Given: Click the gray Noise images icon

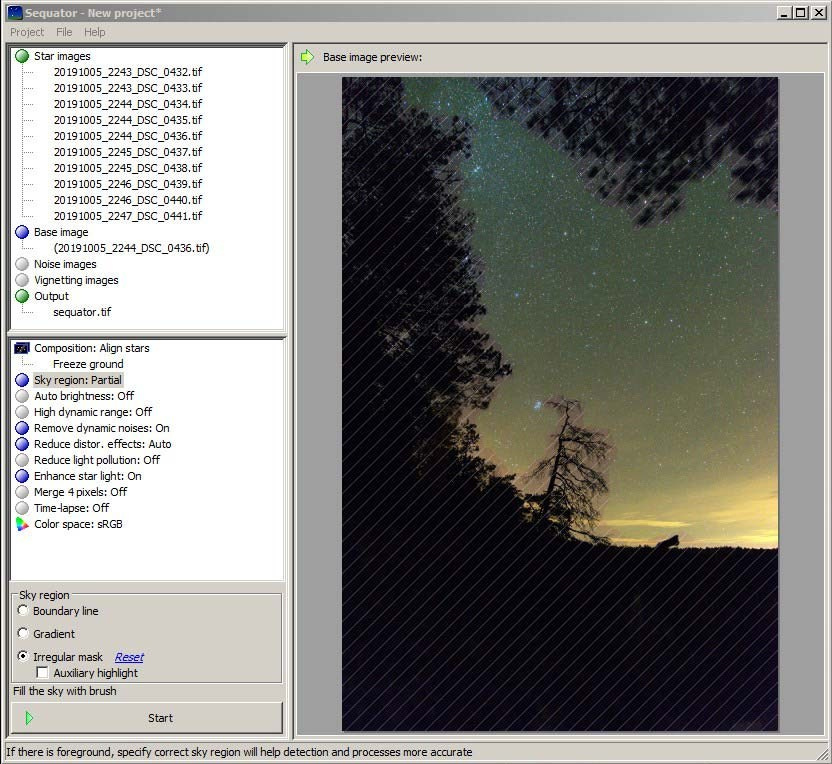Looking at the screenshot, I should pyautogui.click(x=22, y=264).
